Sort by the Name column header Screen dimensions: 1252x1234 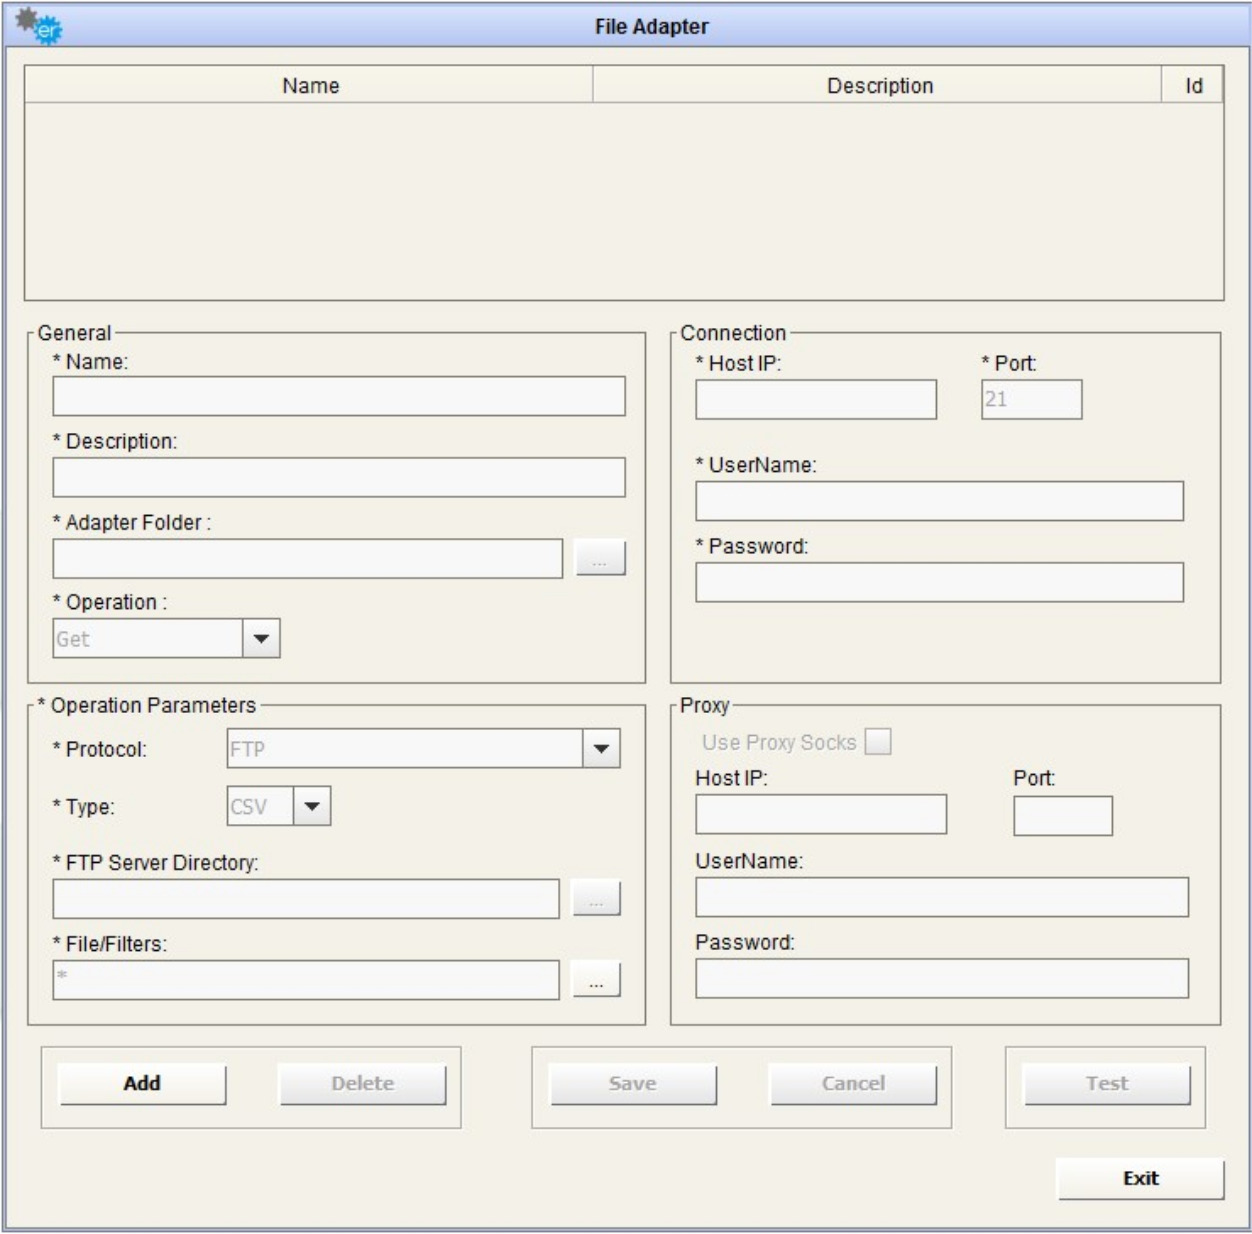coord(309,86)
